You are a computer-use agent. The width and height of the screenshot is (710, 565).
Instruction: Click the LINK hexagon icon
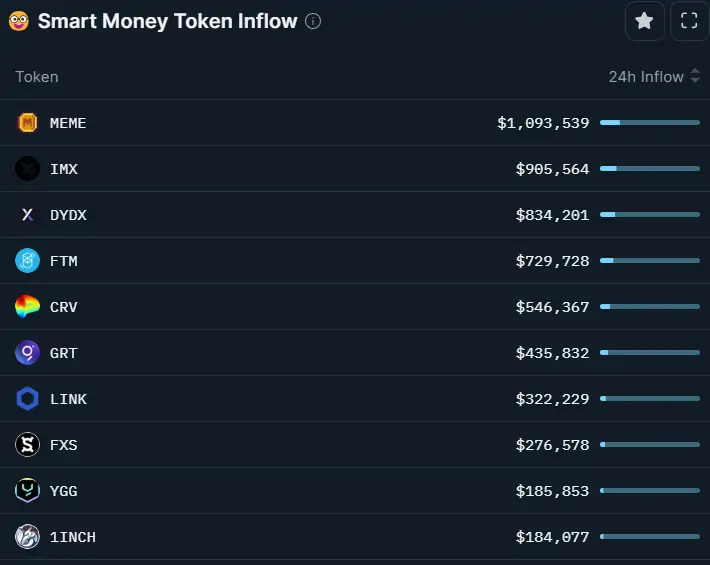[28, 399]
